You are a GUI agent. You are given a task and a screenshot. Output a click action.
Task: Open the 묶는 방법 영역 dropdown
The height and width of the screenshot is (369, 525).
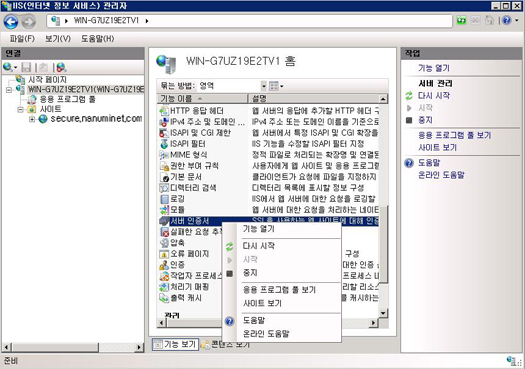(x=264, y=86)
